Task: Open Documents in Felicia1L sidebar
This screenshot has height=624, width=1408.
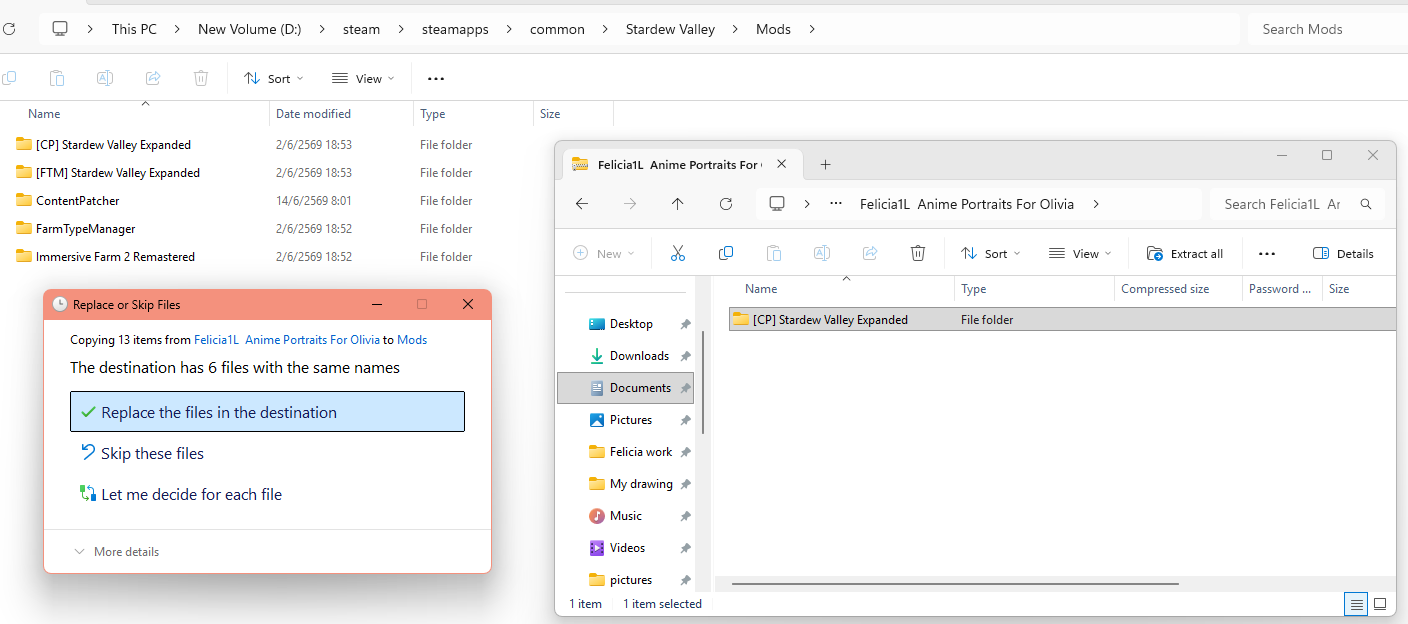Action: tap(625, 388)
